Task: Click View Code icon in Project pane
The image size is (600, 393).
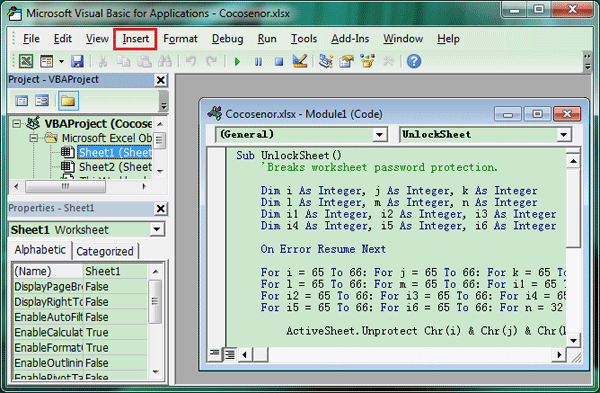Action: [x=21, y=101]
